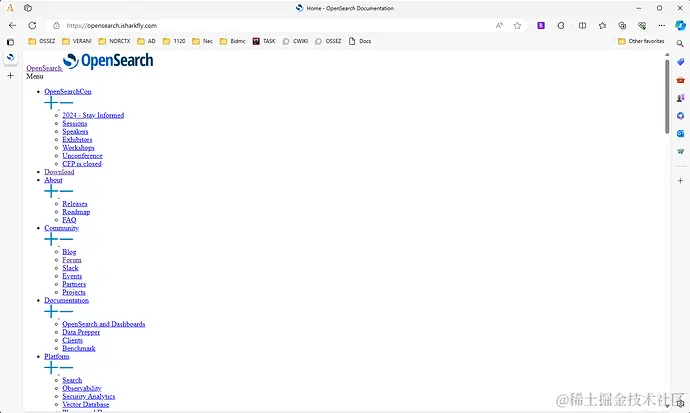Open Other favorites folder
The width and height of the screenshot is (690, 413).
pyautogui.click(x=641, y=41)
